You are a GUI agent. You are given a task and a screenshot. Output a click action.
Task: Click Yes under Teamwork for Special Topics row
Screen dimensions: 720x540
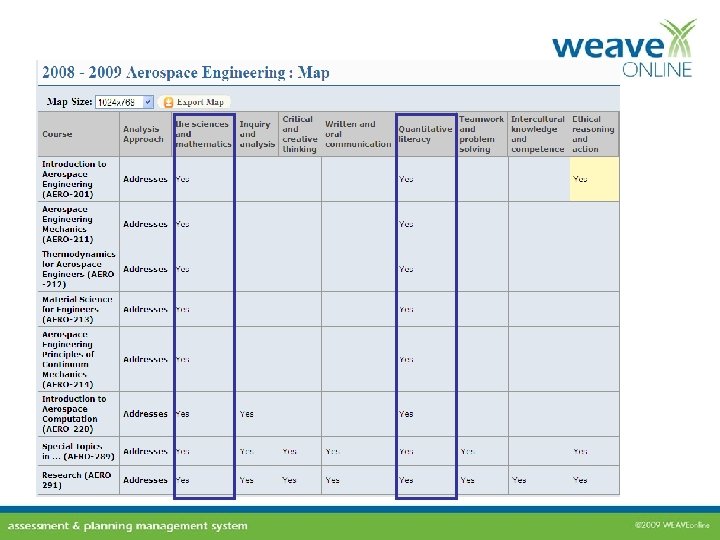tap(467, 451)
